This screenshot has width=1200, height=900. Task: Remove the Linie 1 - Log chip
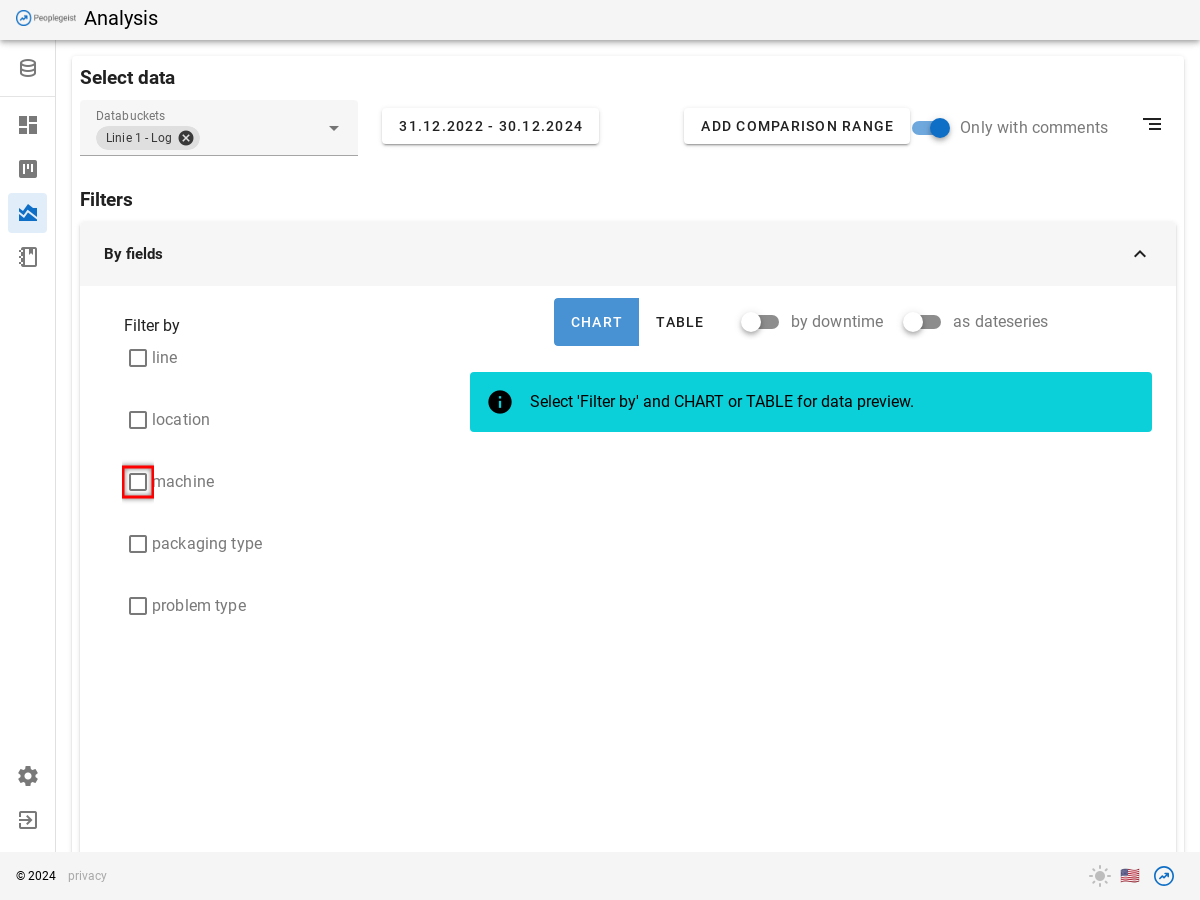pos(186,138)
